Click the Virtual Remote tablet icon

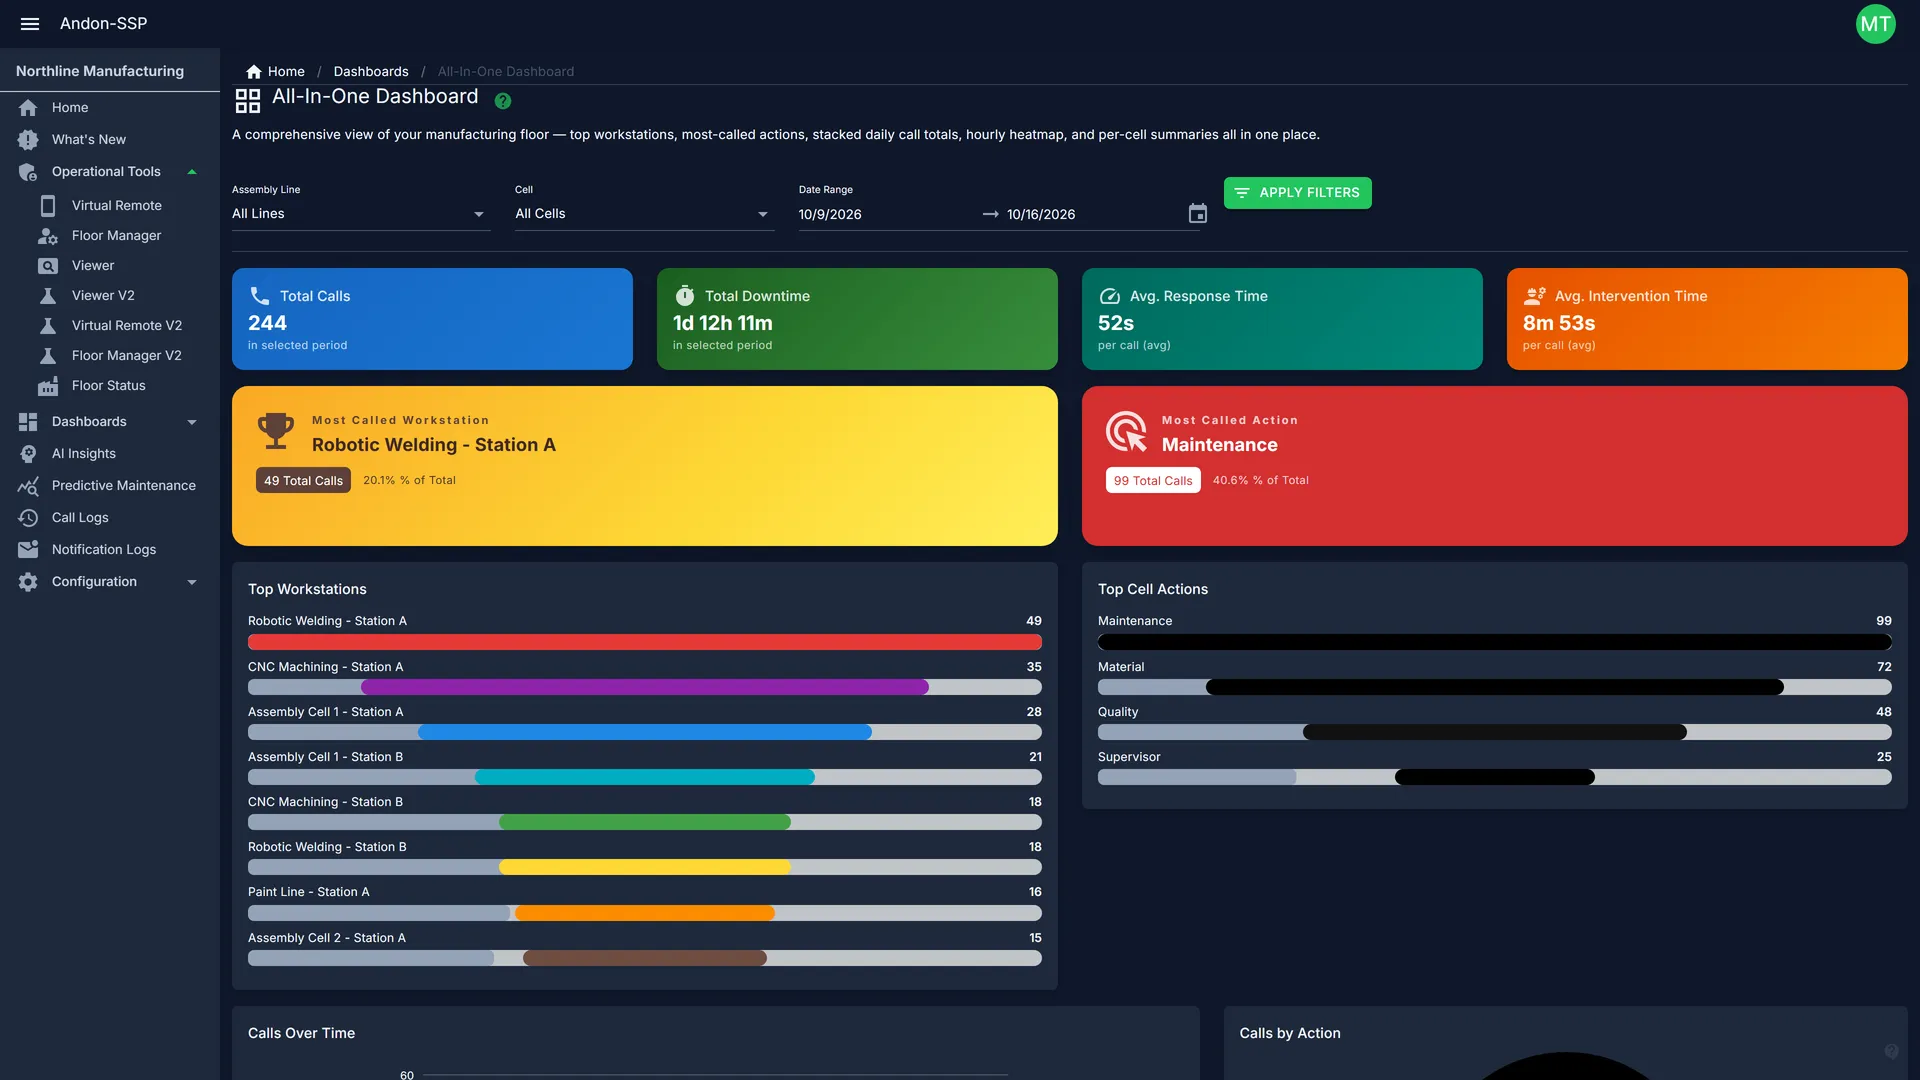tap(48, 205)
